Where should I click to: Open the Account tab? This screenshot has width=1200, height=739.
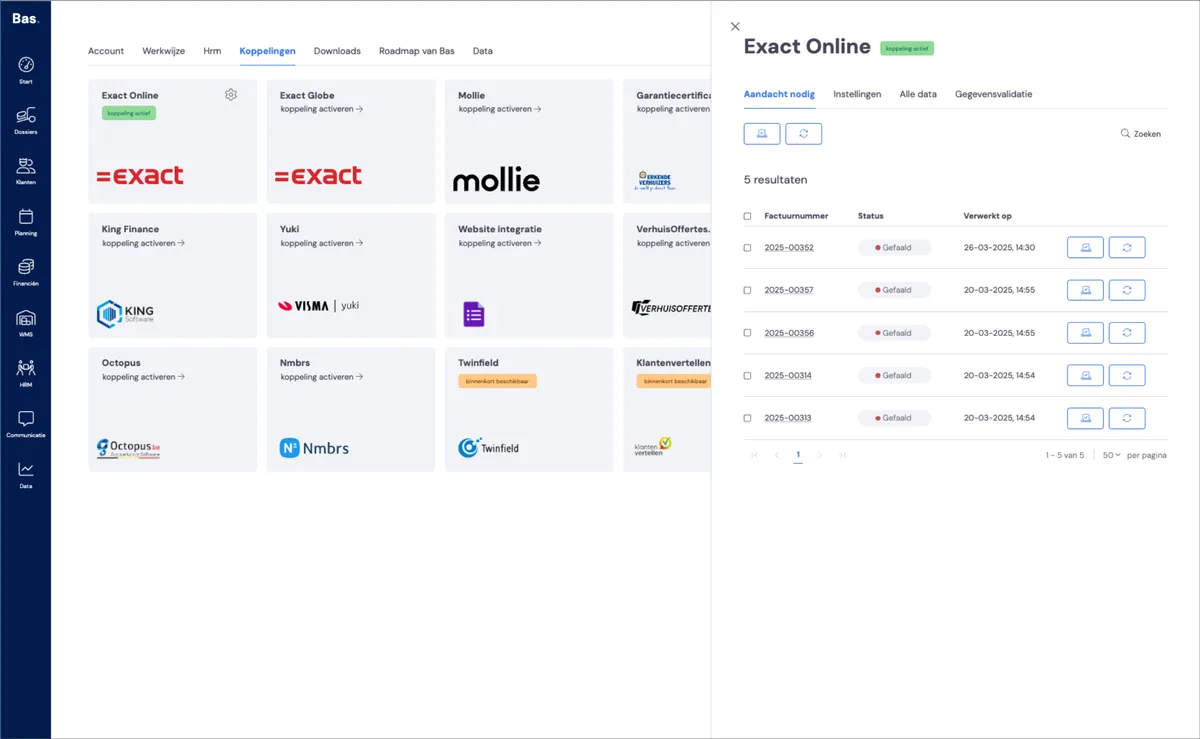[x=106, y=51]
